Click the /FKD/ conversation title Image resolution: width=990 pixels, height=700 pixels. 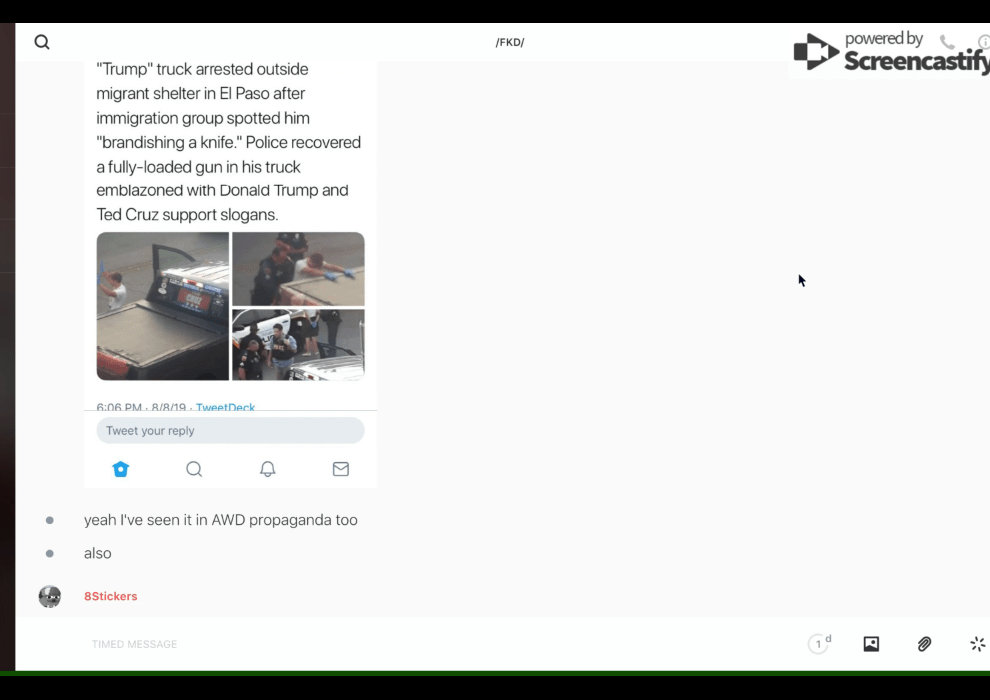click(510, 42)
